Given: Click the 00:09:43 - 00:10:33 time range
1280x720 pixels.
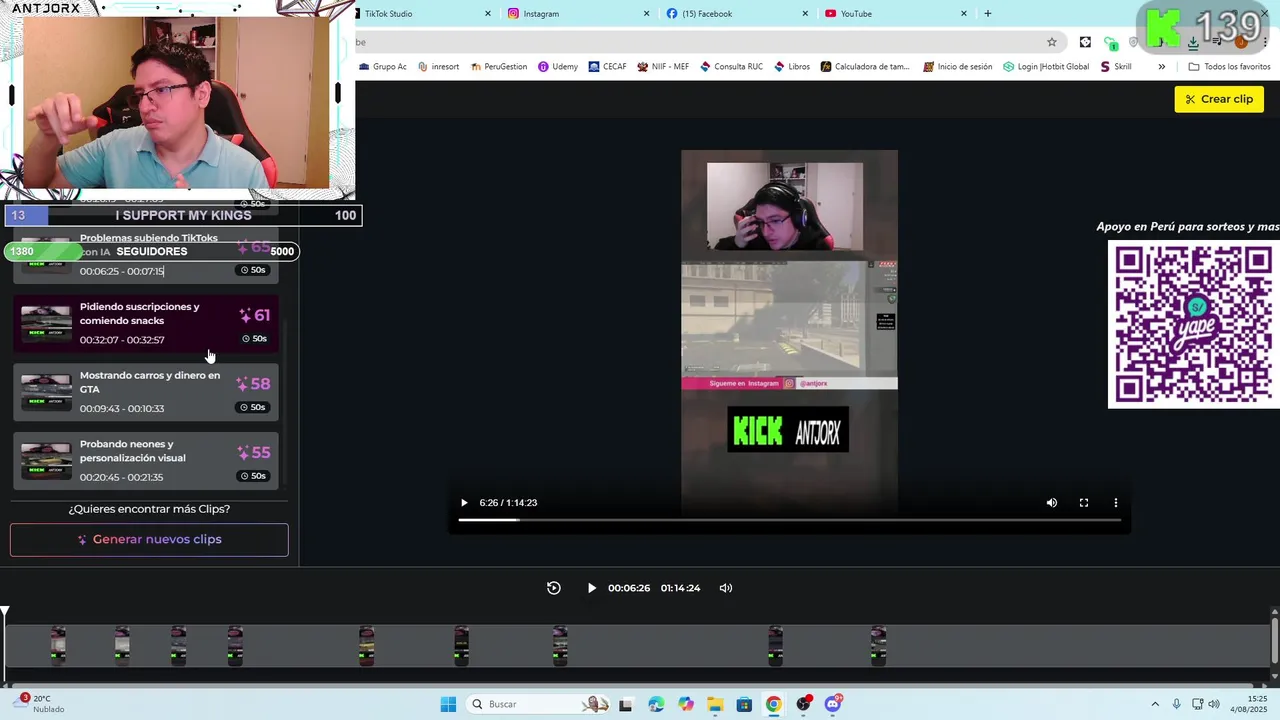Looking at the screenshot, I should tap(122, 409).
